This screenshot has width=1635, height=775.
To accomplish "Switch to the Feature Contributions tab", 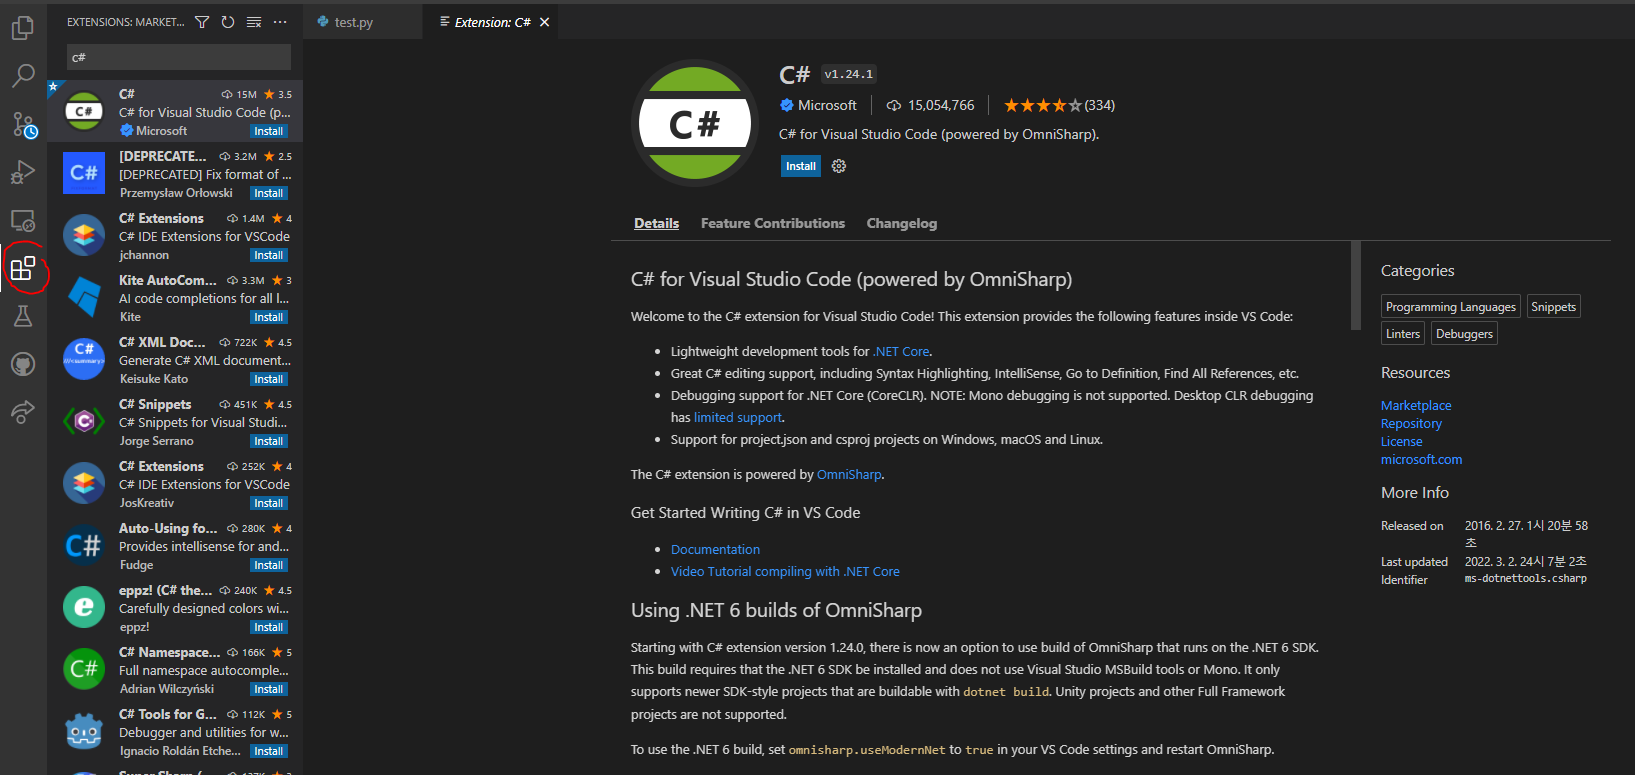I will click(773, 223).
